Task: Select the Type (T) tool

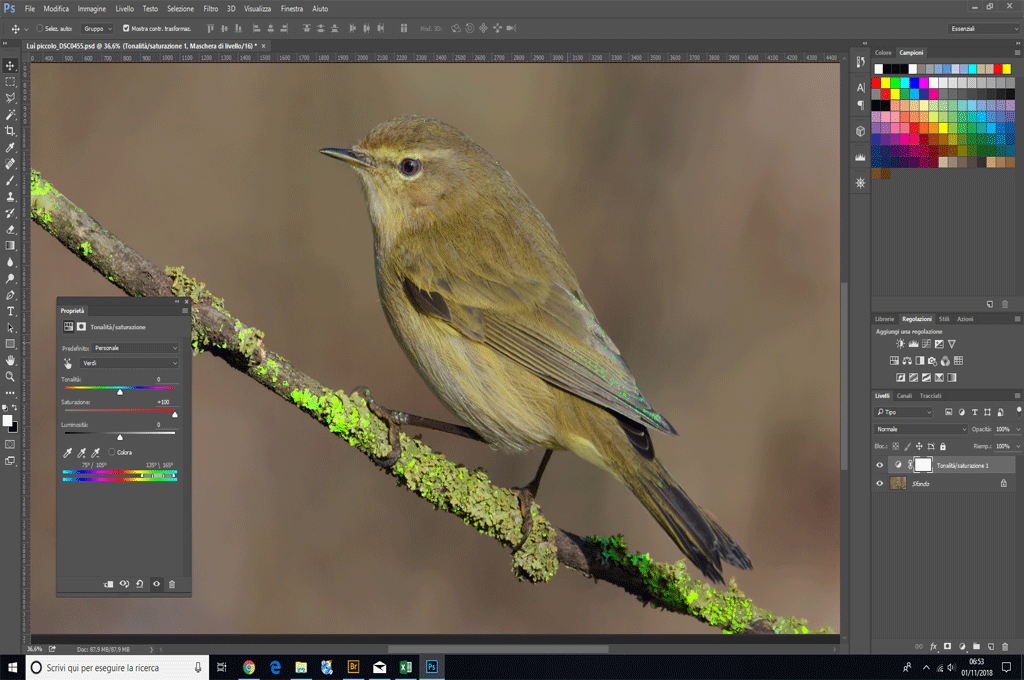Action: 11,311
